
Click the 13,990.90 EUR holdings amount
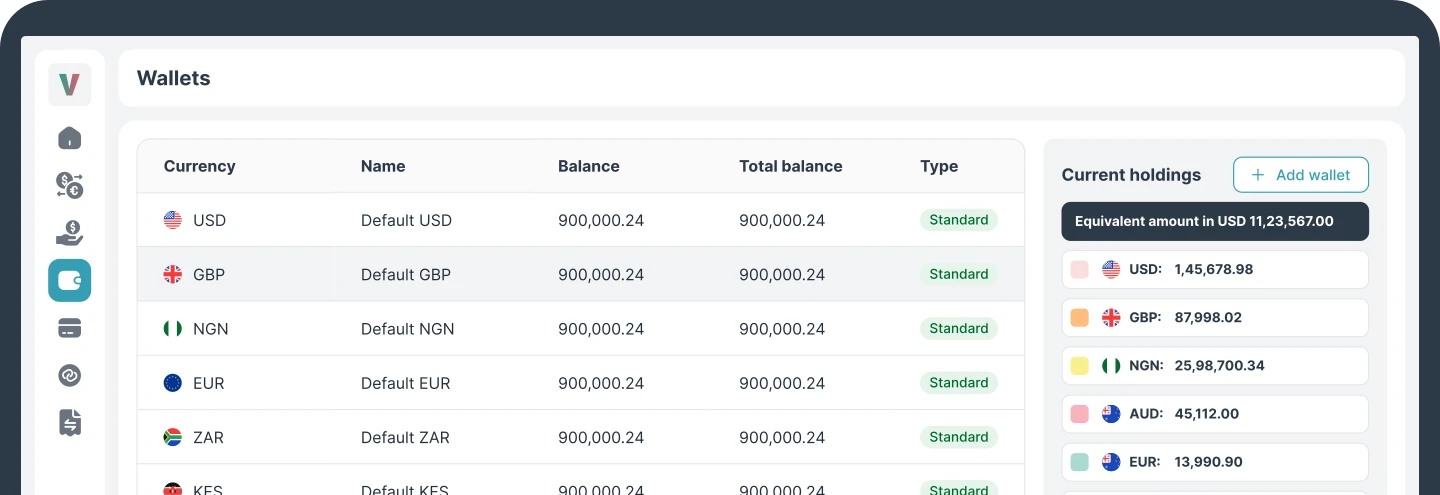pyautogui.click(x=1208, y=462)
